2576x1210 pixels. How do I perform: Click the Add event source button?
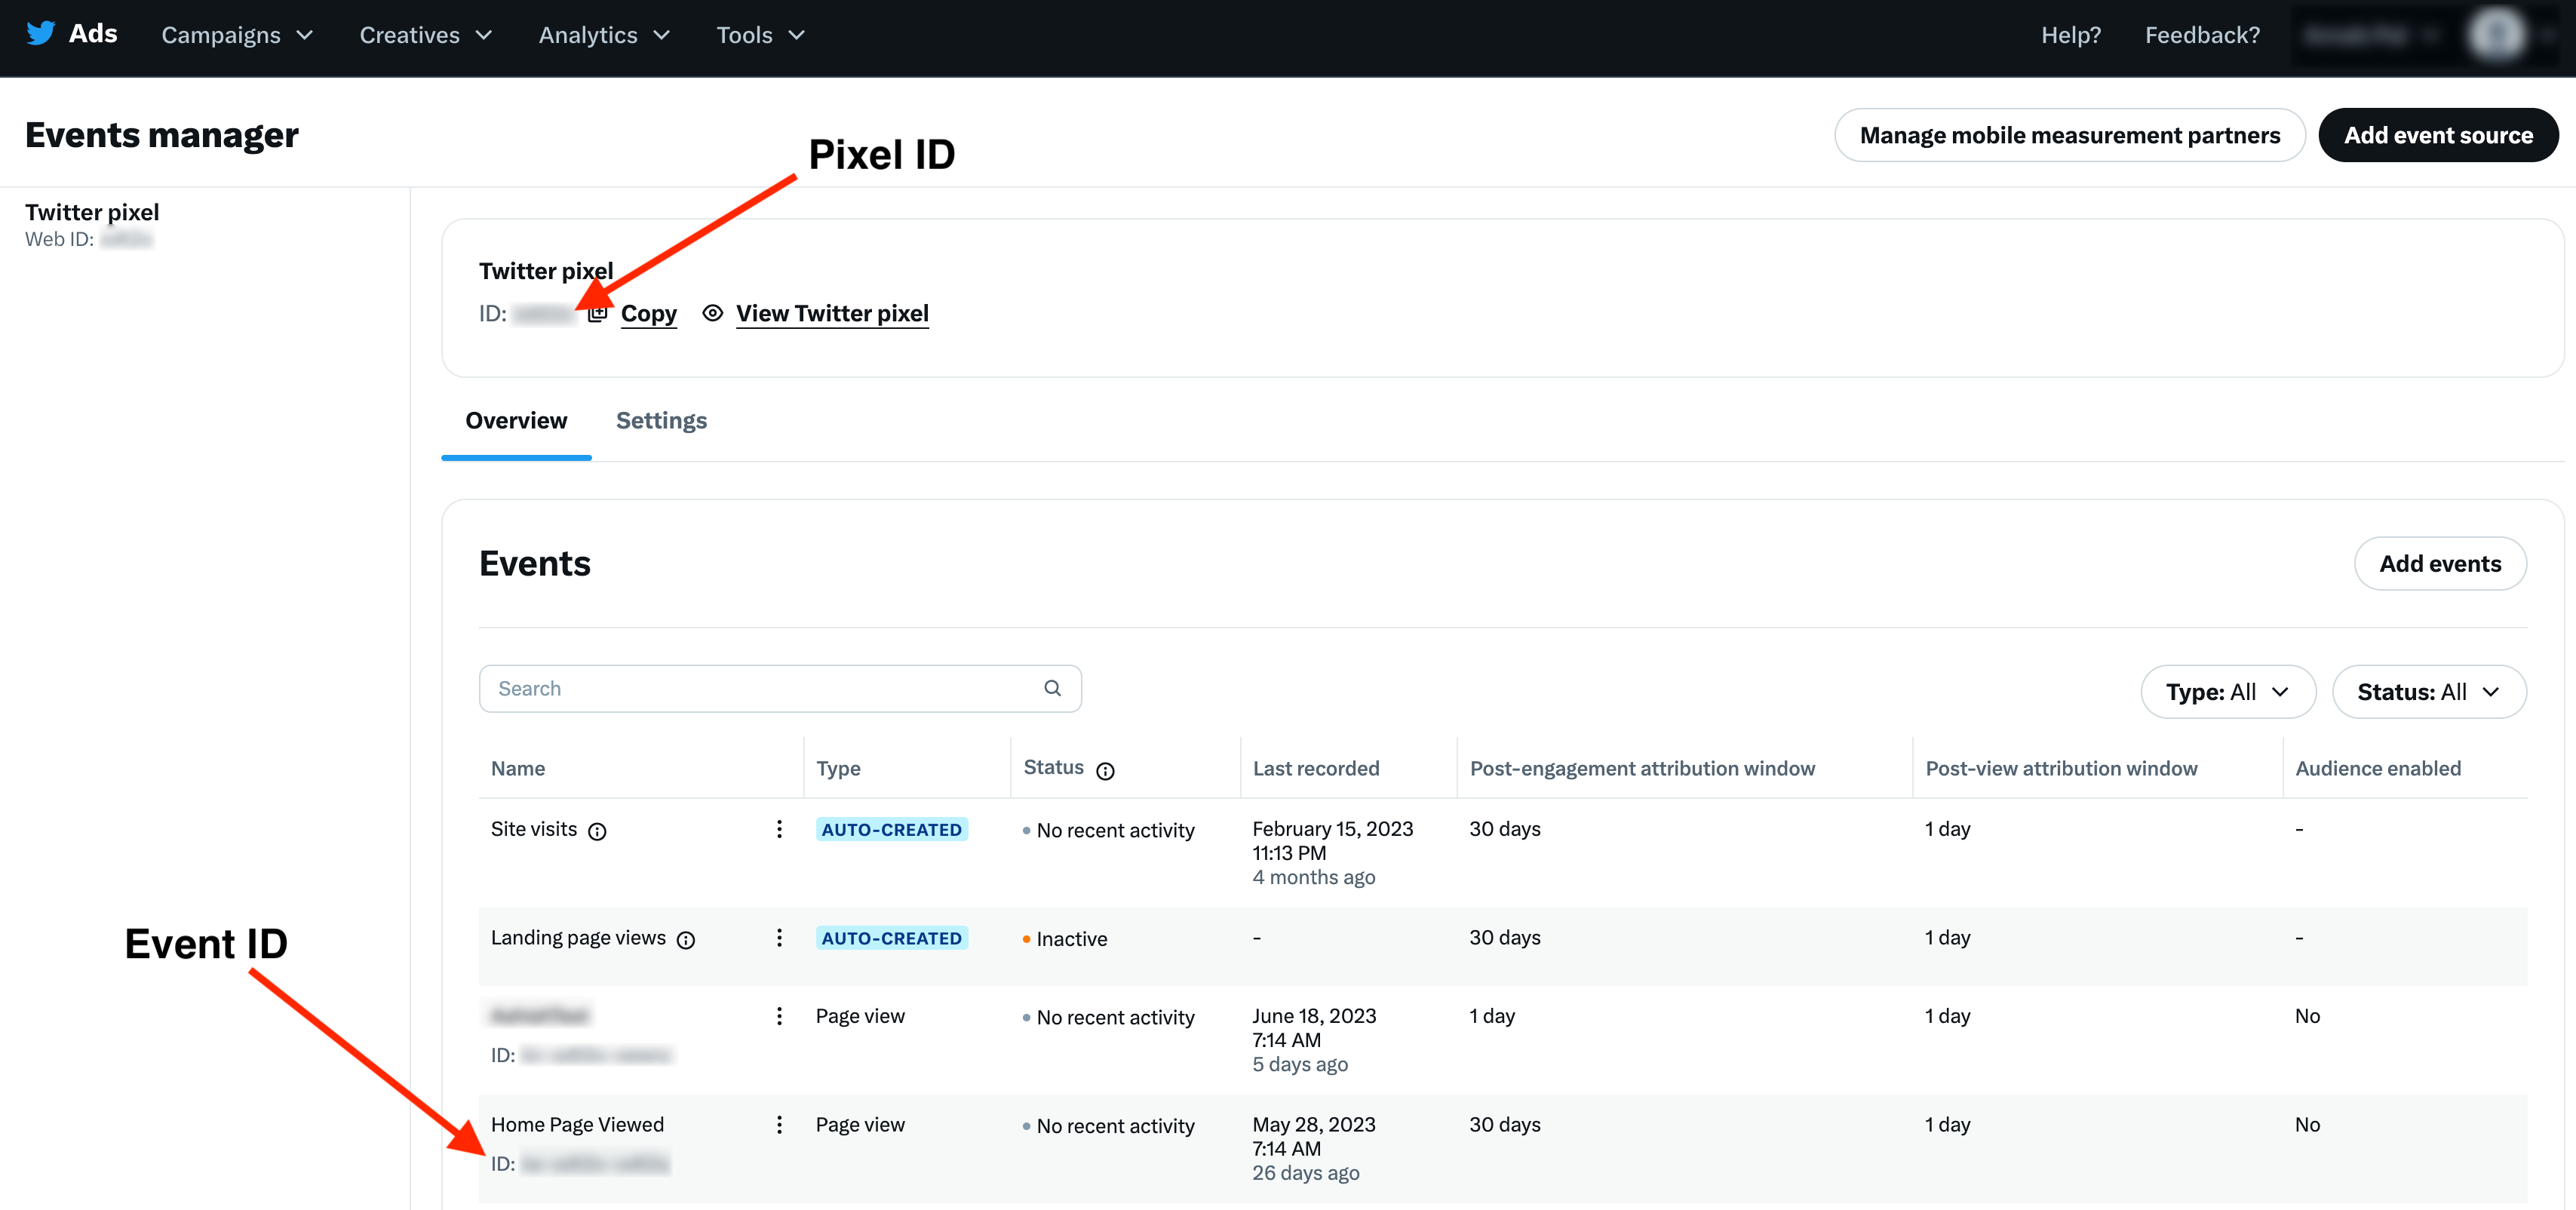[2438, 135]
